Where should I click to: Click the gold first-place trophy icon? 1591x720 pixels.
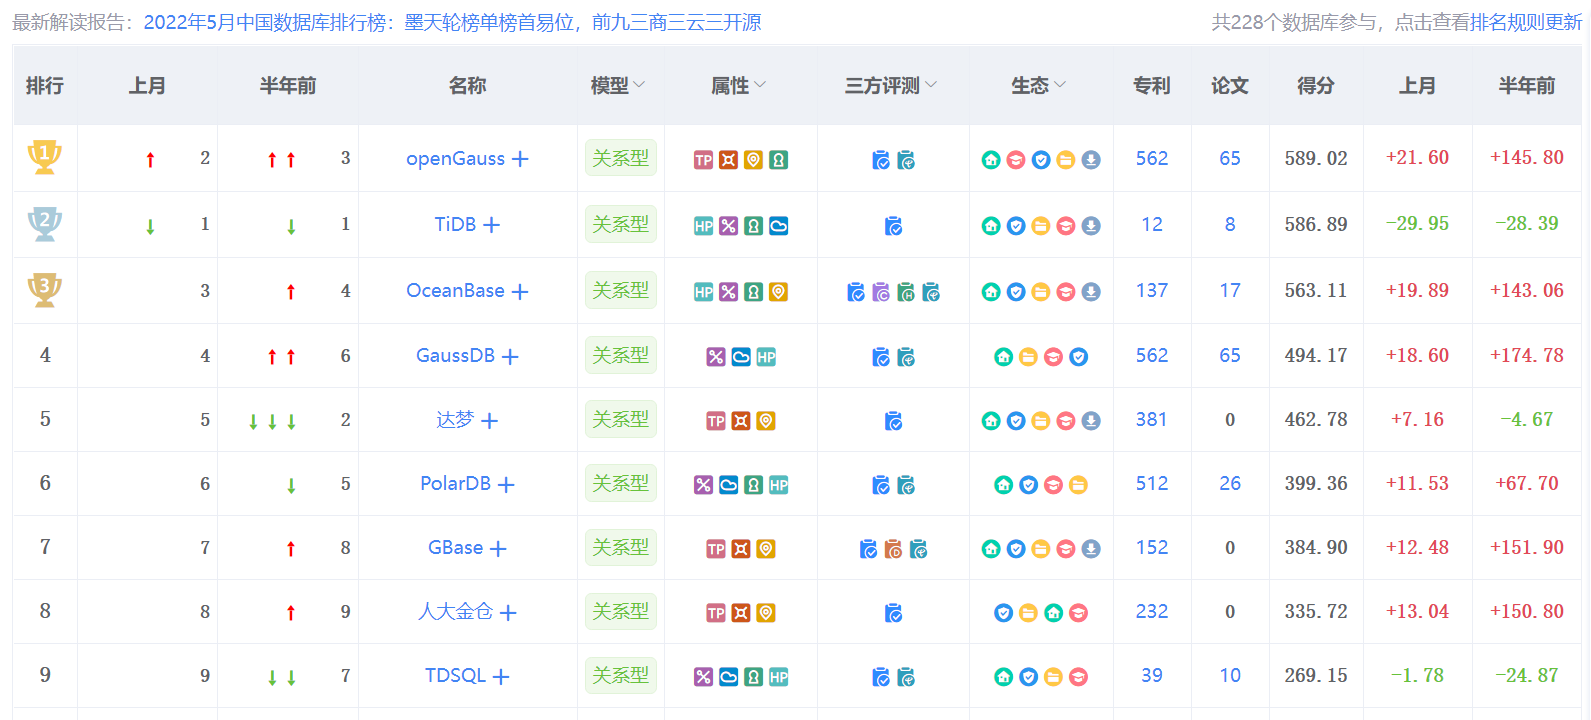[x=44, y=157]
